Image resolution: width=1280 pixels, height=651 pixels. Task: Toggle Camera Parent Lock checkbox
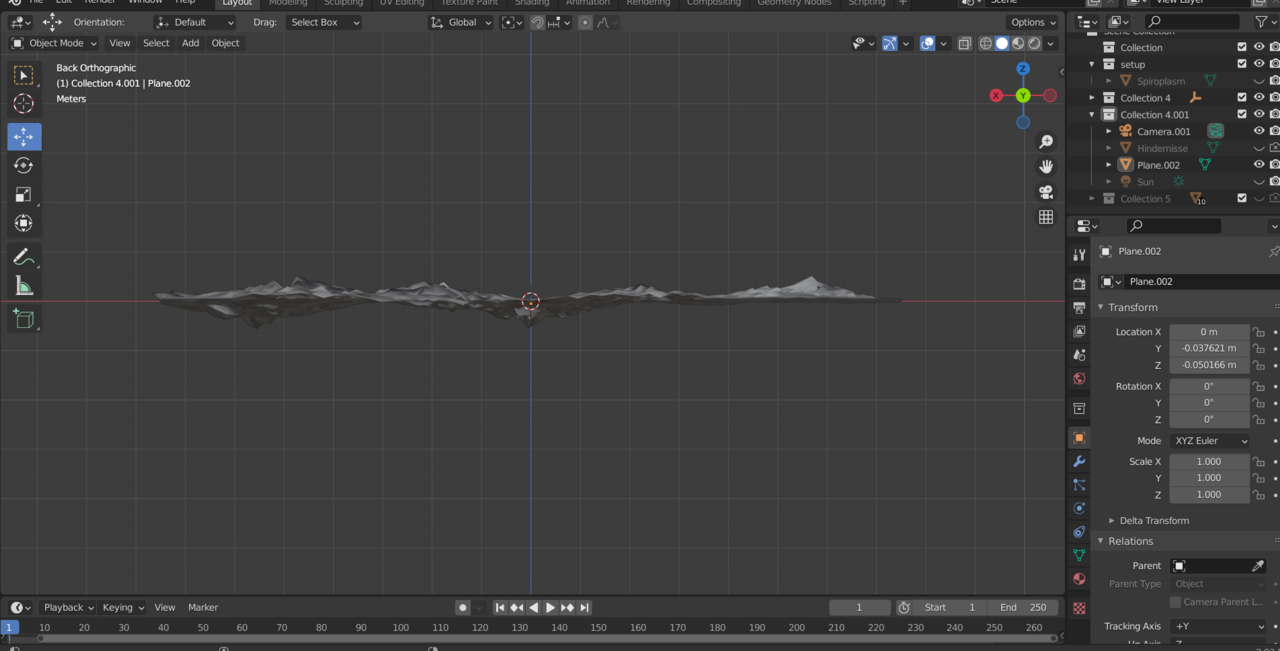tap(1175, 602)
